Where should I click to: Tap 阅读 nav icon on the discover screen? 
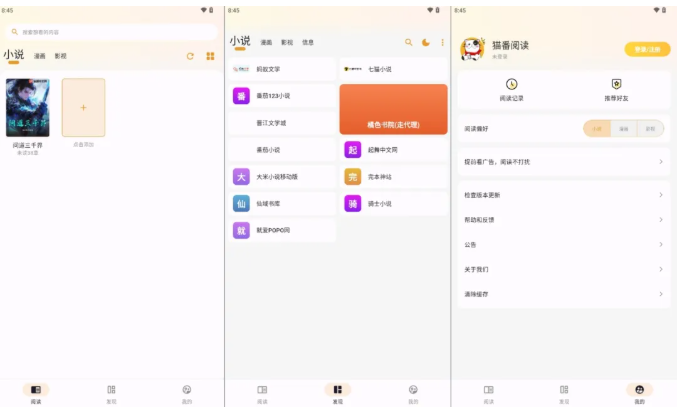pos(262,390)
